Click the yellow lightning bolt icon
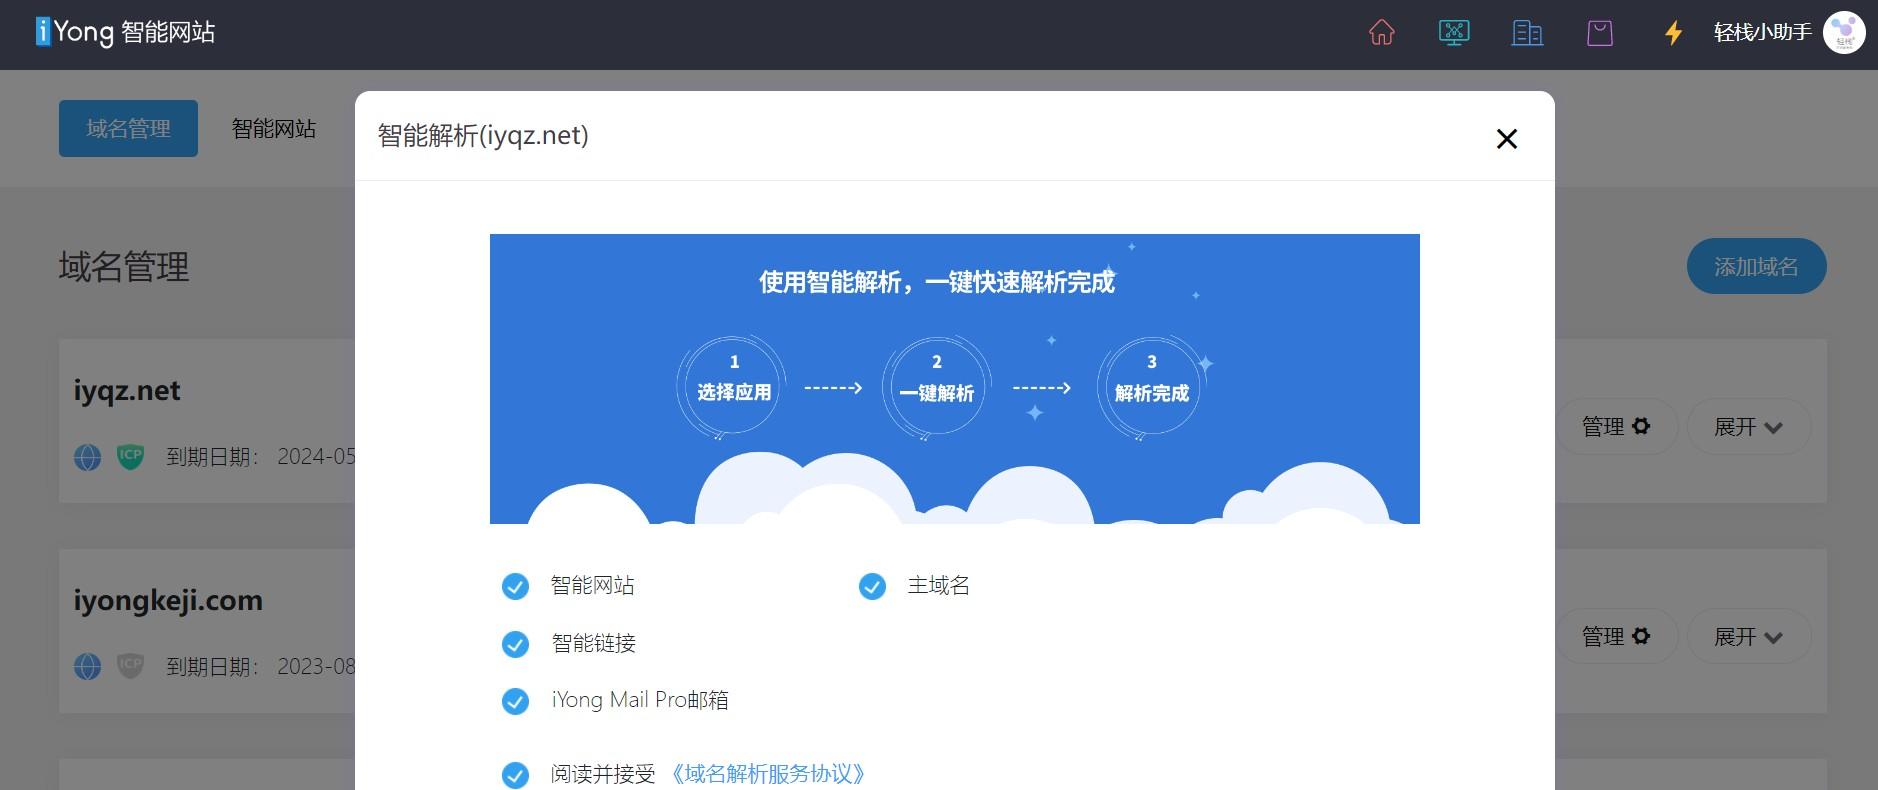Viewport: 1878px width, 790px height. (x=1673, y=33)
